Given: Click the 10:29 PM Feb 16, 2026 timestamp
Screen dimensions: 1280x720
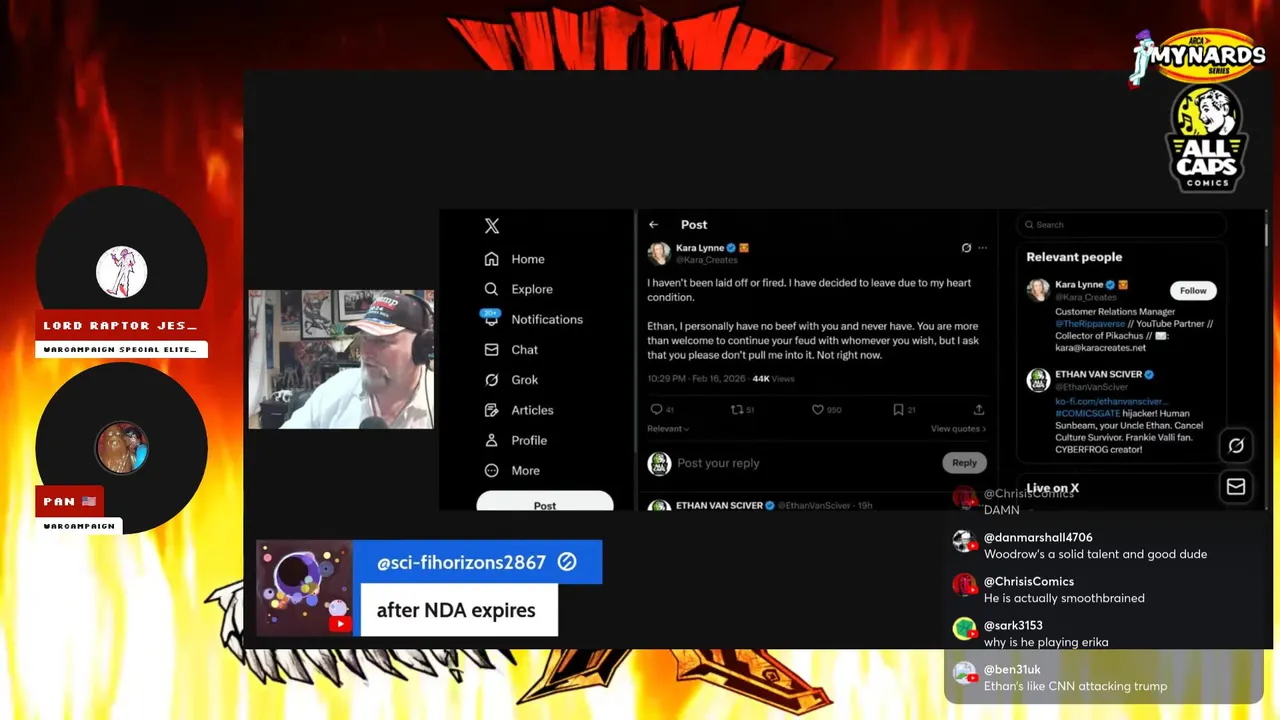Looking at the screenshot, I should (x=694, y=379).
